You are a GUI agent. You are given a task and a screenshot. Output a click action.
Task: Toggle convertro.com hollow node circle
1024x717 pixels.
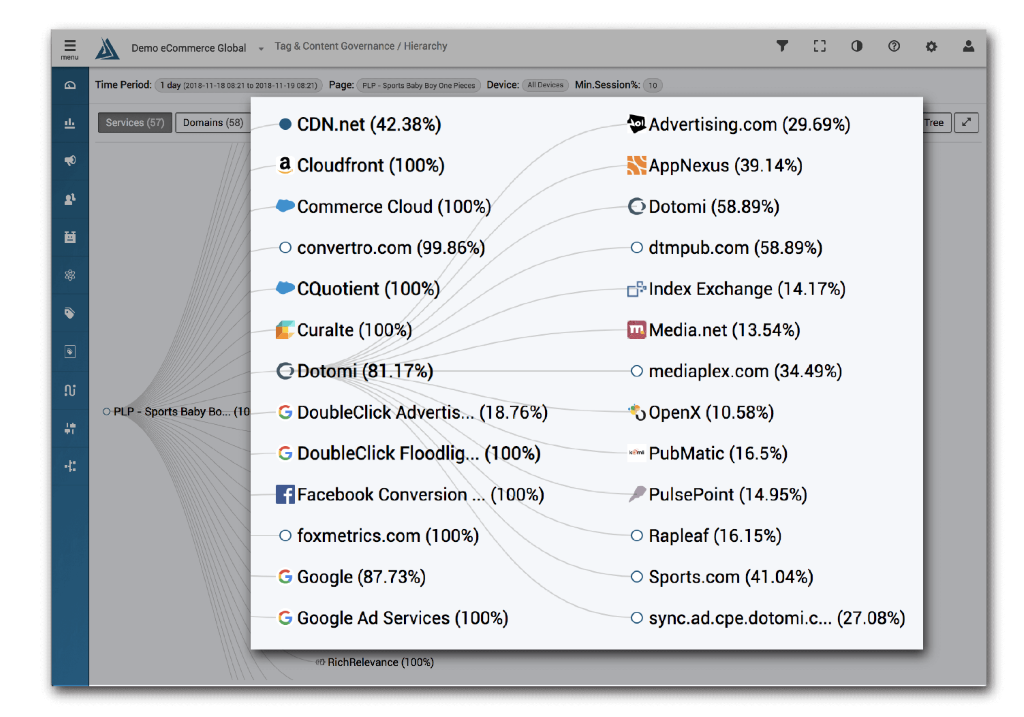coord(285,247)
